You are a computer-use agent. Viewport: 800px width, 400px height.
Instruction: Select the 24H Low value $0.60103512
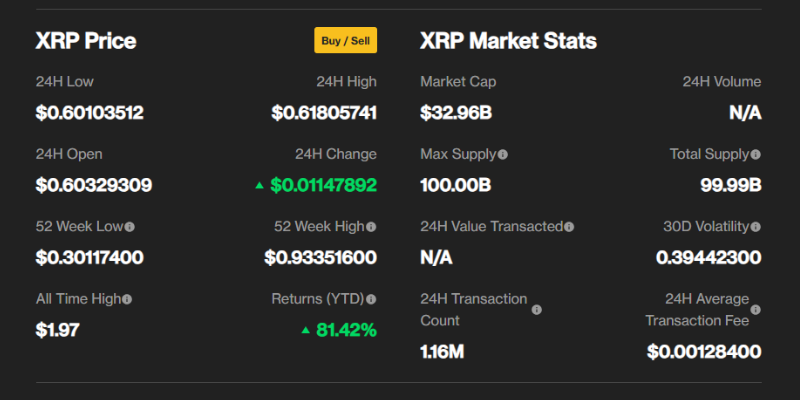click(x=90, y=113)
